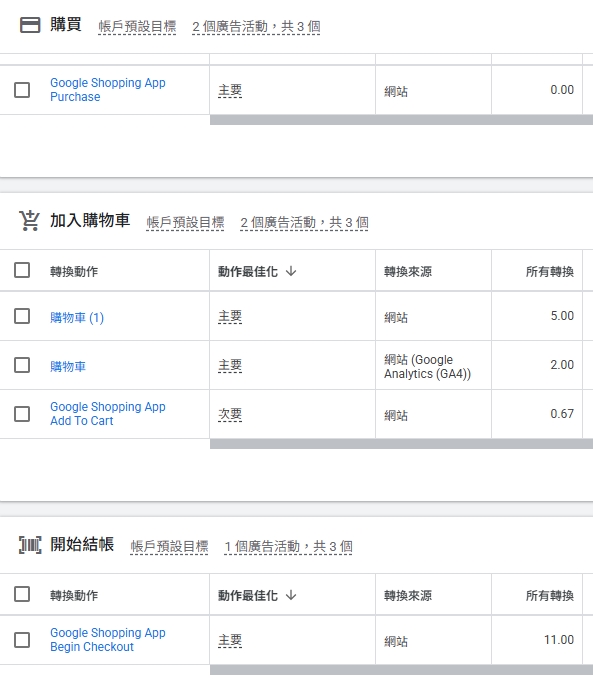Click the 0.67 conversions value

point(562,413)
